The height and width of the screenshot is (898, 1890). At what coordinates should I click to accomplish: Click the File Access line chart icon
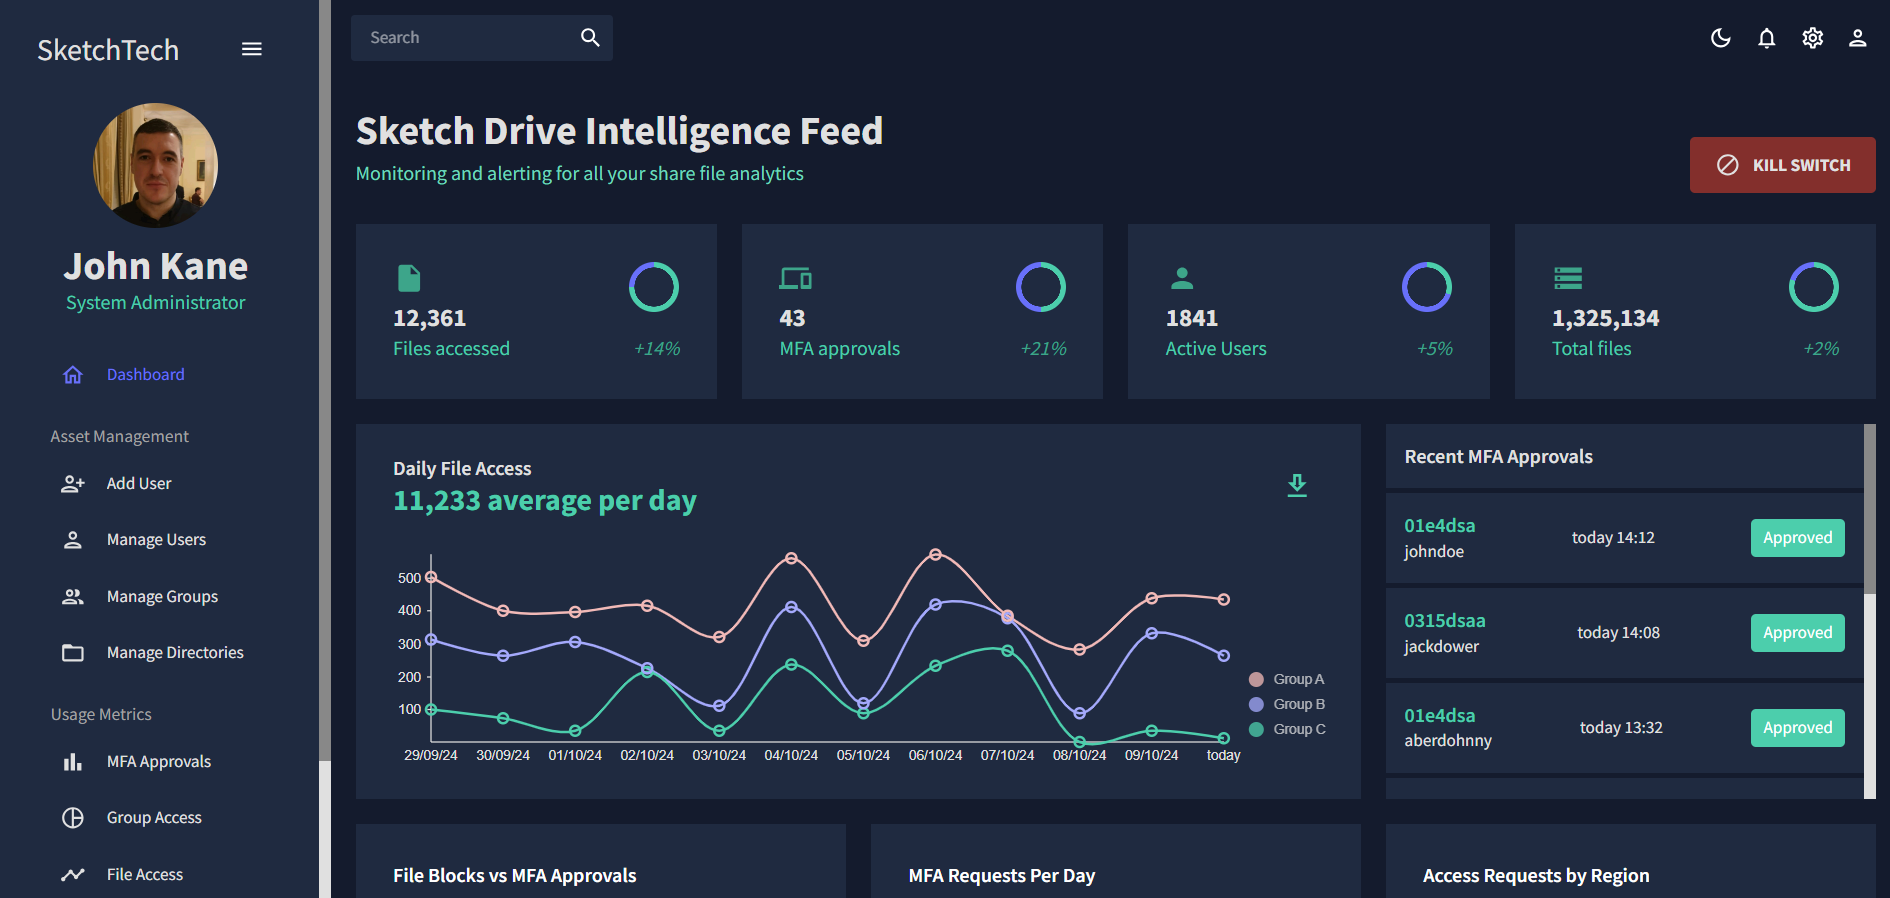[73, 875]
